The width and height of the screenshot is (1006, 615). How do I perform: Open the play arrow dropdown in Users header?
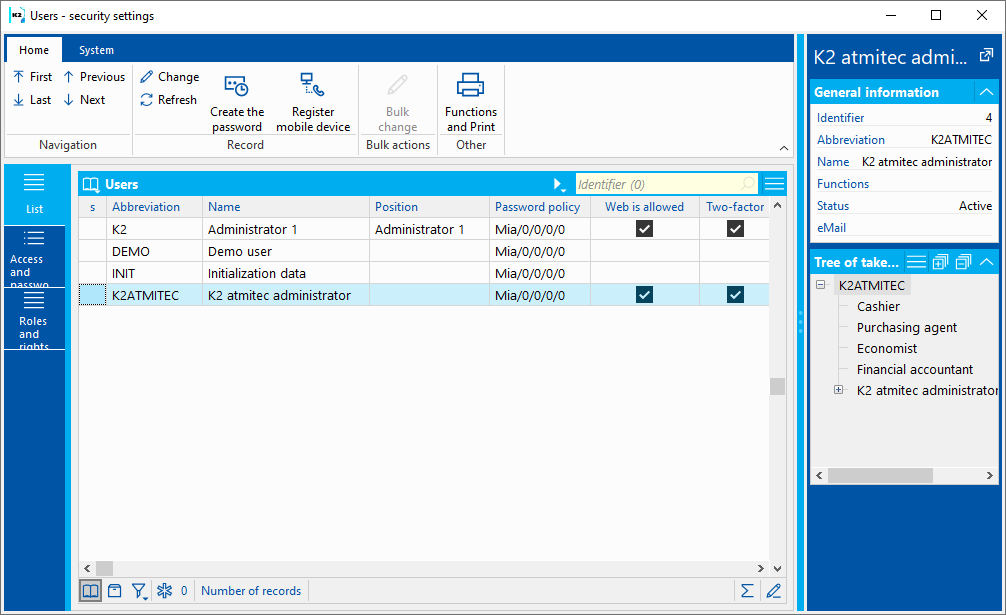(x=559, y=185)
